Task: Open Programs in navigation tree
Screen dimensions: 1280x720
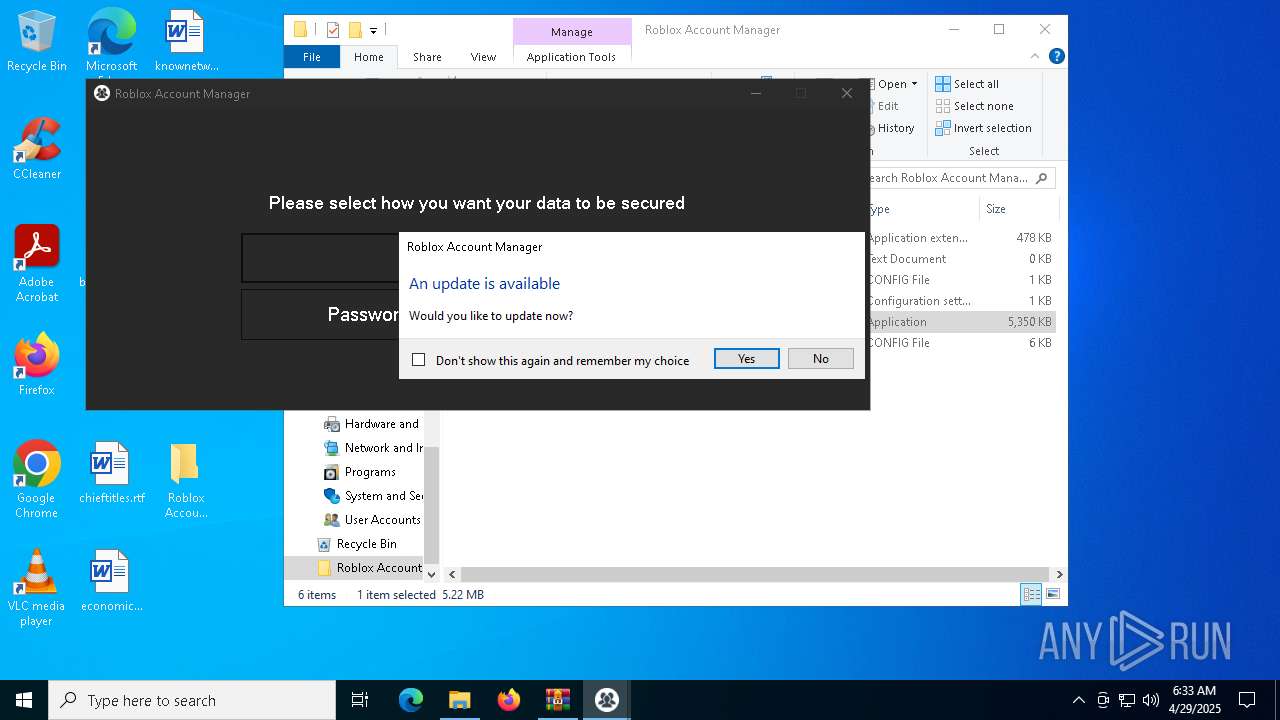Action: [x=360, y=472]
